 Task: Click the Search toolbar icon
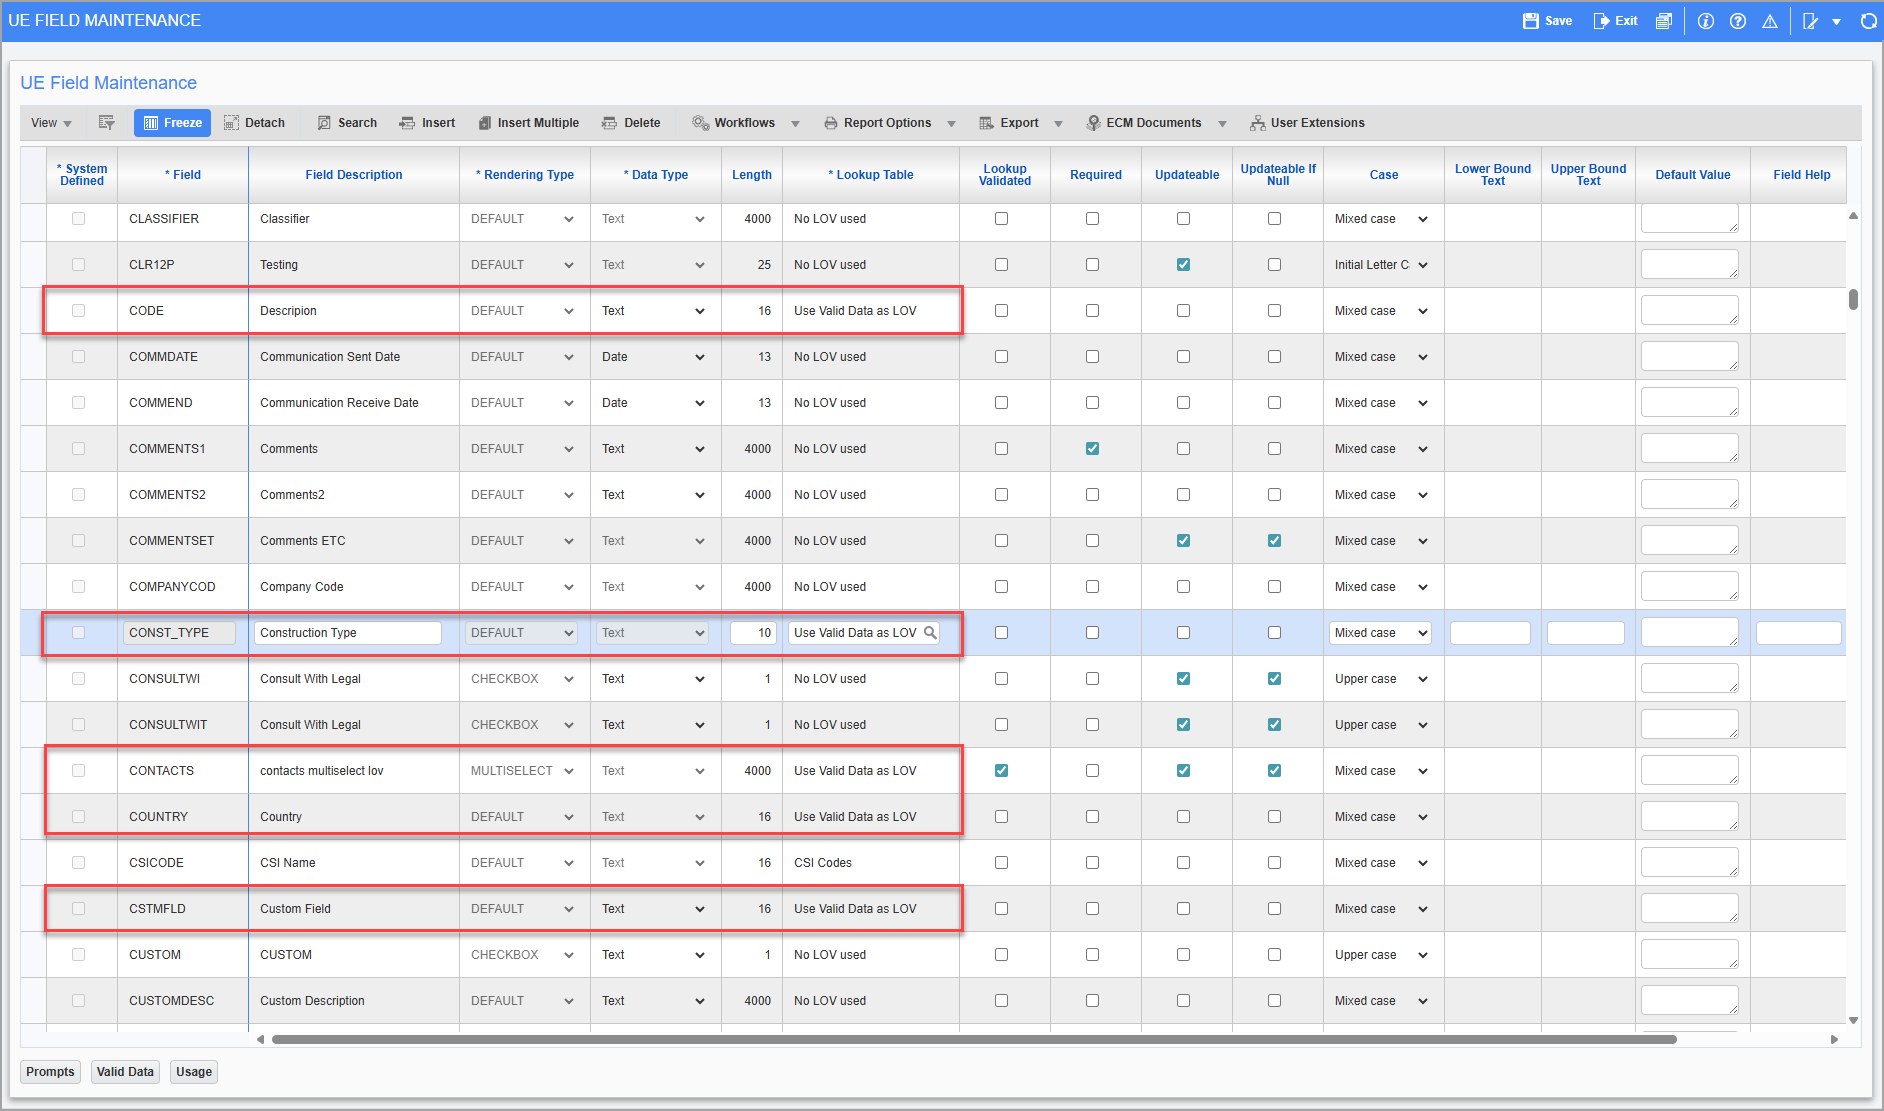click(324, 123)
